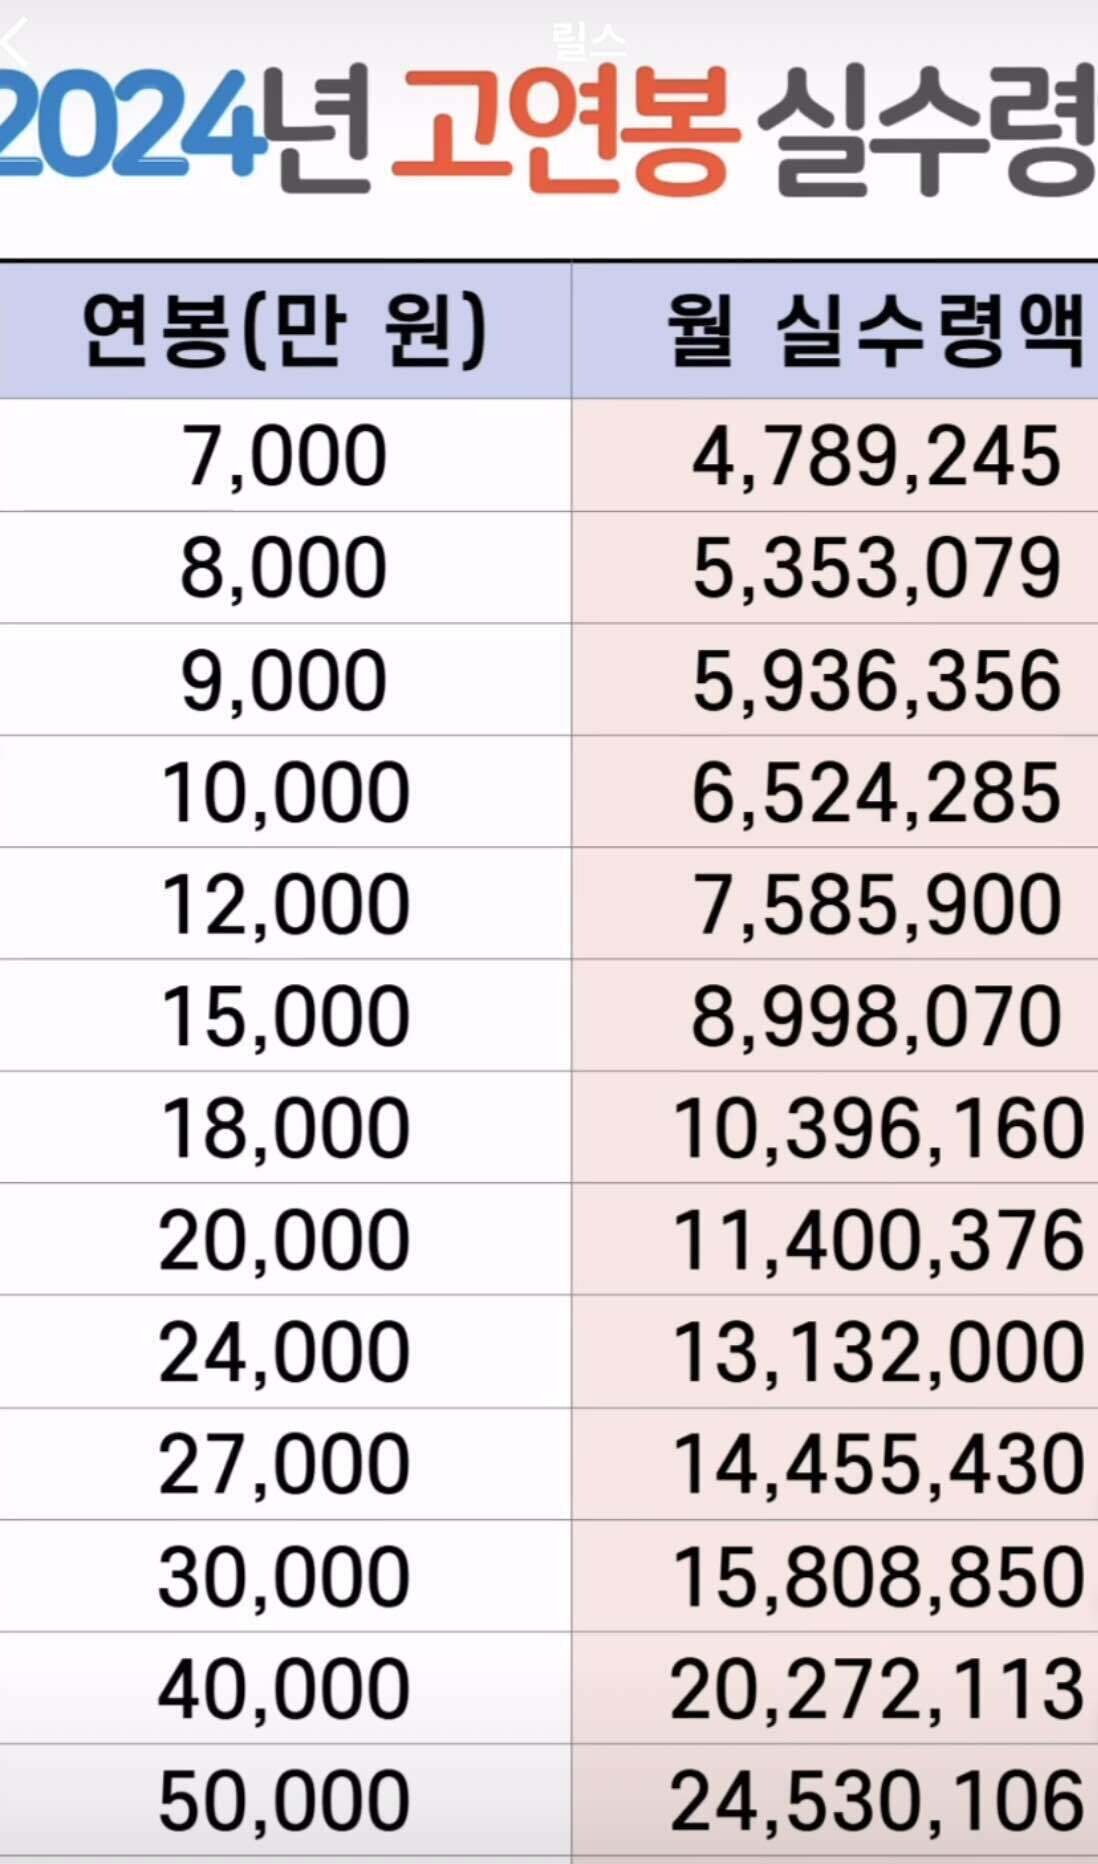Click the 15,808,850 amount cell
Image resolution: width=1098 pixels, height=1864 pixels.
coord(835,1576)
